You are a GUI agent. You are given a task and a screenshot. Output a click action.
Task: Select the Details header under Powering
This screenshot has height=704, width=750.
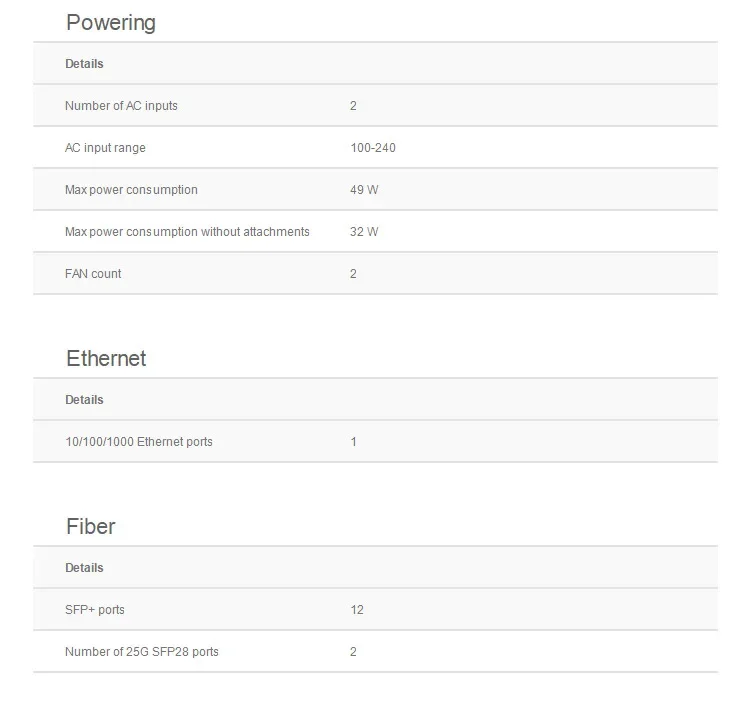coord(84,64)
